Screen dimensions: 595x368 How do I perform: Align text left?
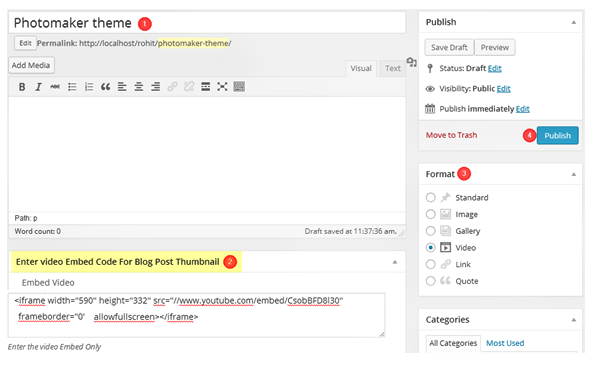122,87
